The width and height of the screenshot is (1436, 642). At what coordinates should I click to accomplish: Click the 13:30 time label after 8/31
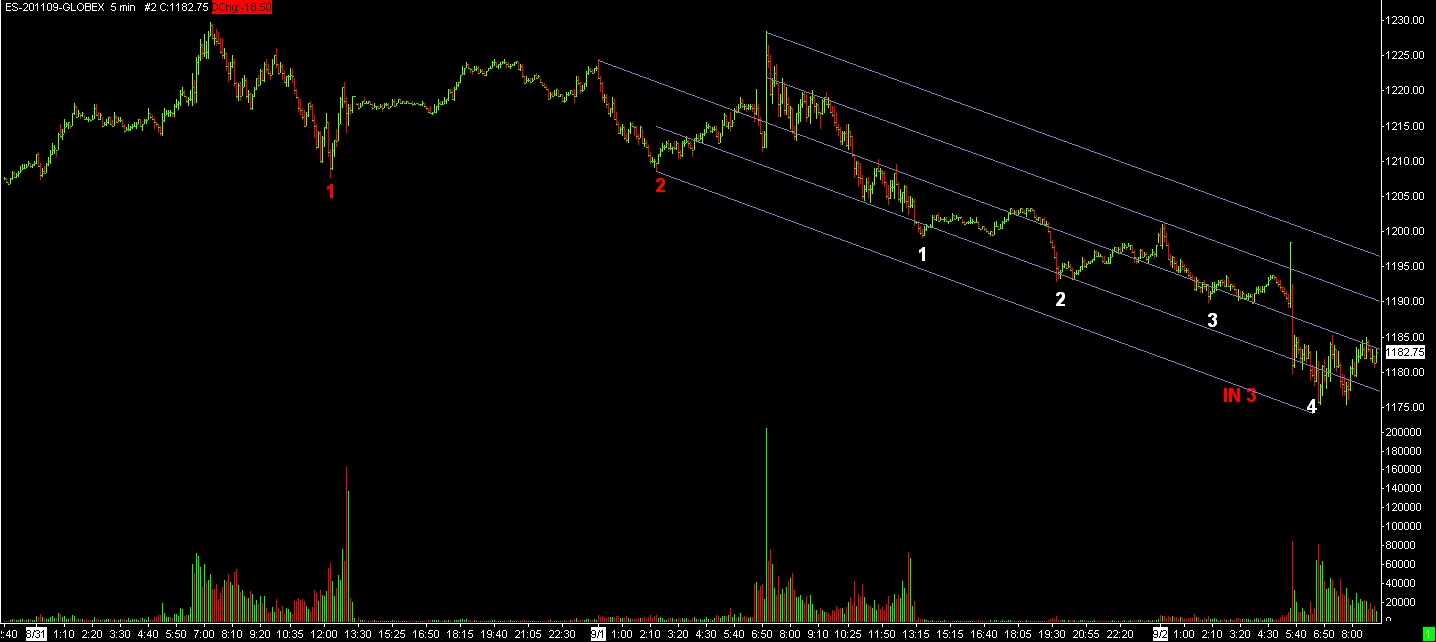(x=357, y=634)
